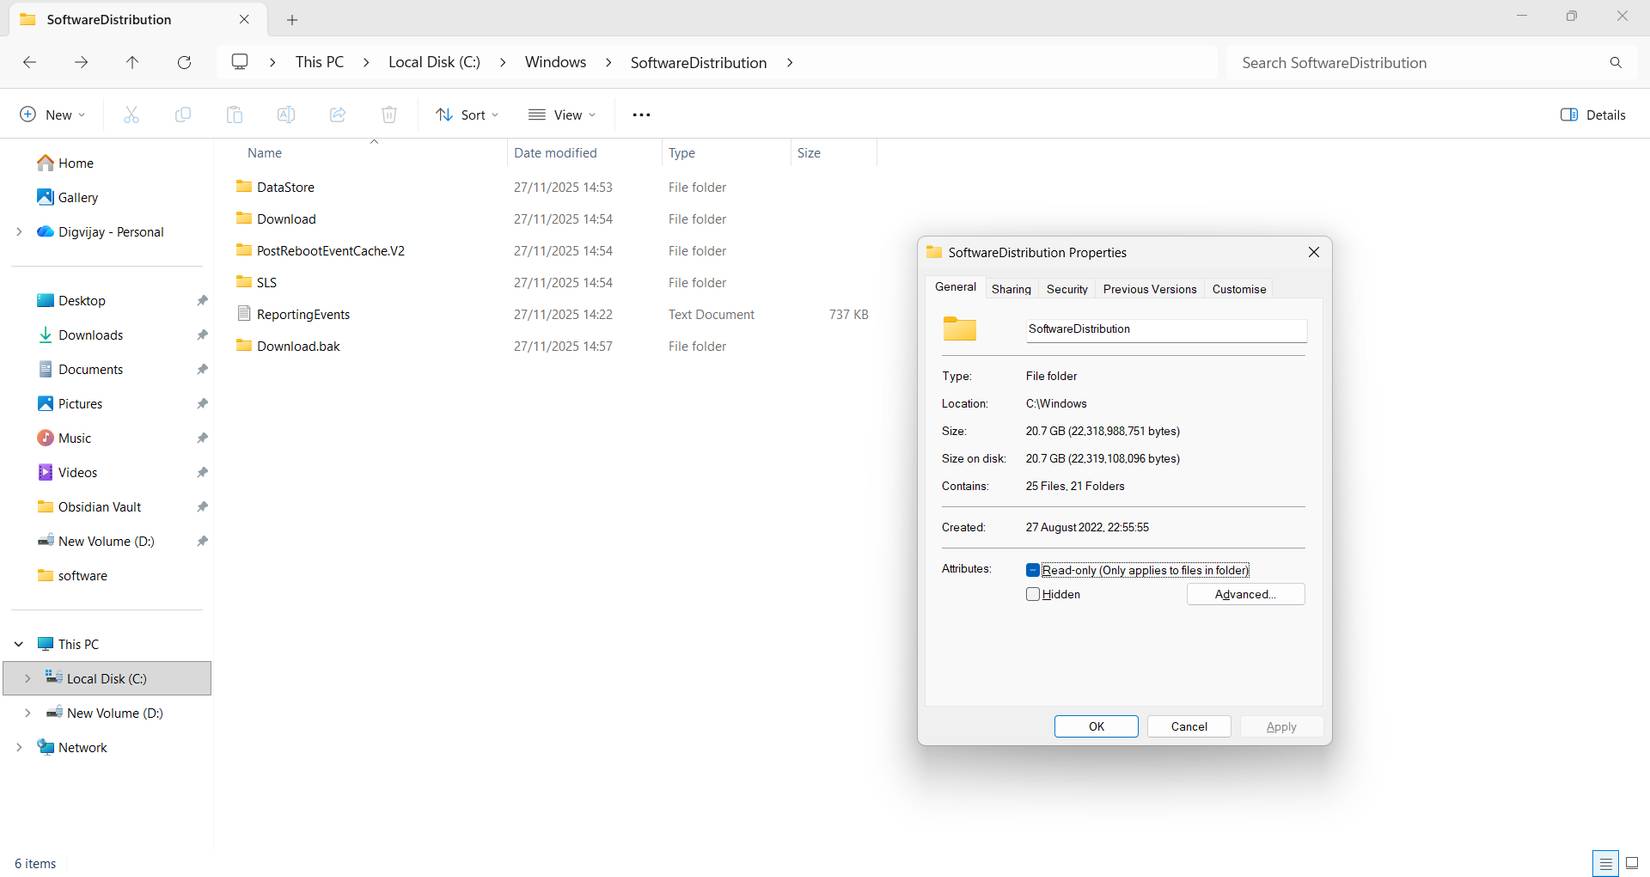Go up one folder level
This screenshot has height=877, width=1650.
click(132, 62)
